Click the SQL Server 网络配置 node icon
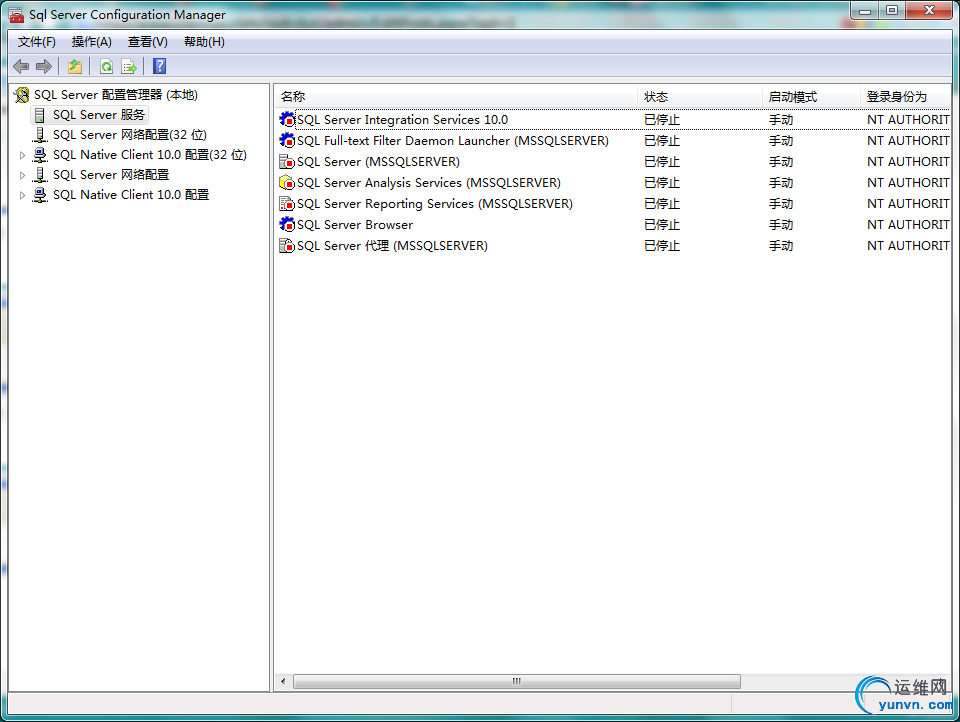This screenshot has height=722, width=960. click(x=40, y=175)
